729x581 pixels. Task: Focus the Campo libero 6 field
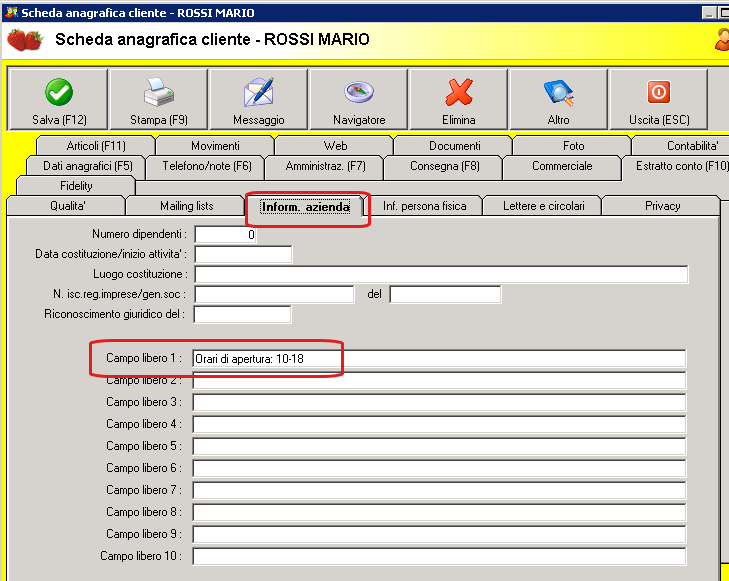[439, 468]
